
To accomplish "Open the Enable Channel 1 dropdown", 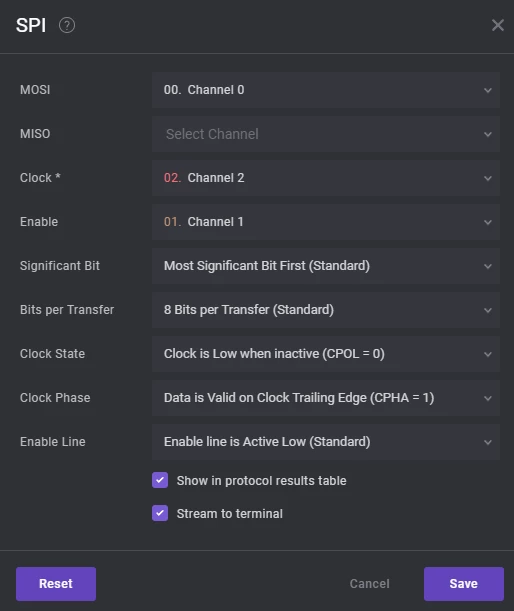I will [326, 222].
